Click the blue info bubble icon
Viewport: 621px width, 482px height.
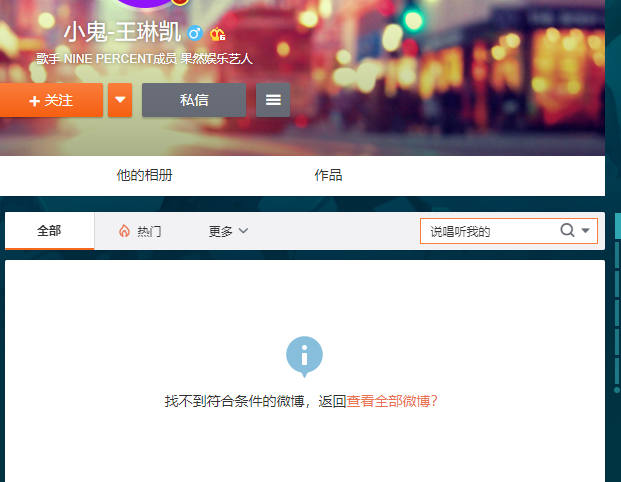[304, 356]
